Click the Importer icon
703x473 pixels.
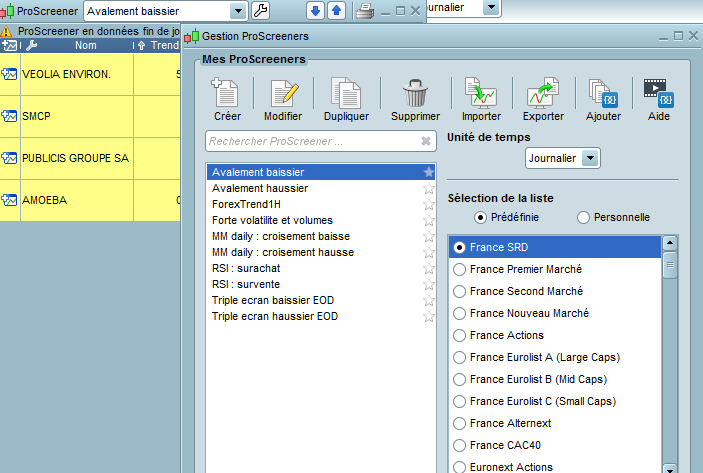(x=480, y=93)
